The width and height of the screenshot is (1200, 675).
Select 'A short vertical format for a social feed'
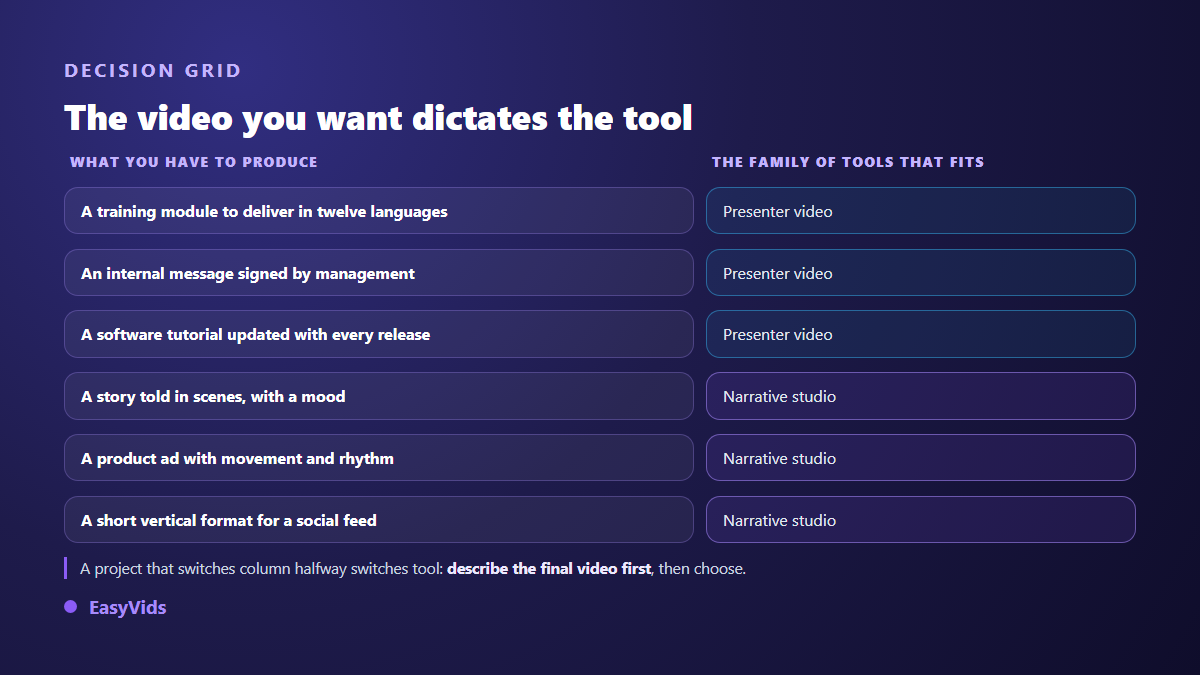point(379,520)
